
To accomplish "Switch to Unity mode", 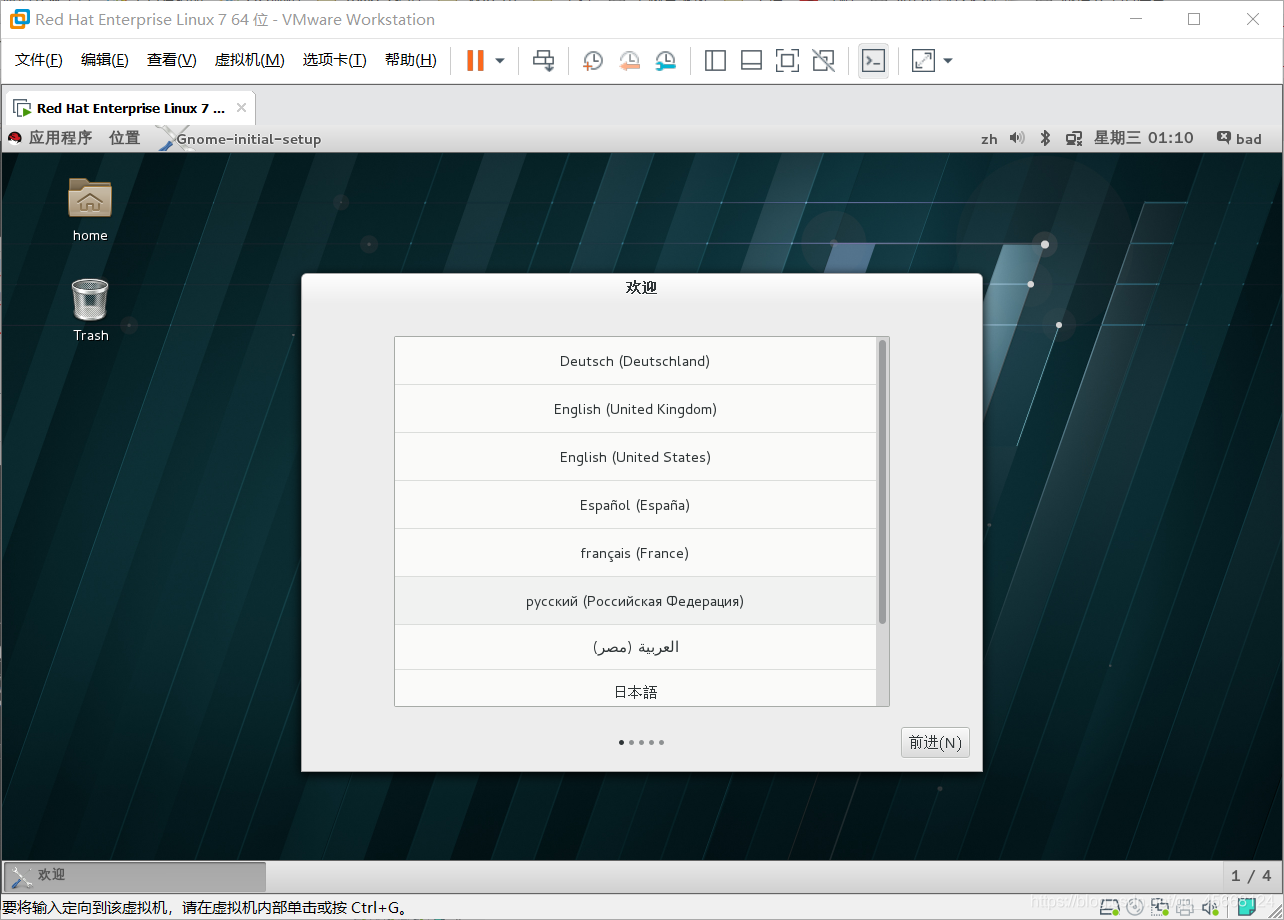I will tap(823, 61).
